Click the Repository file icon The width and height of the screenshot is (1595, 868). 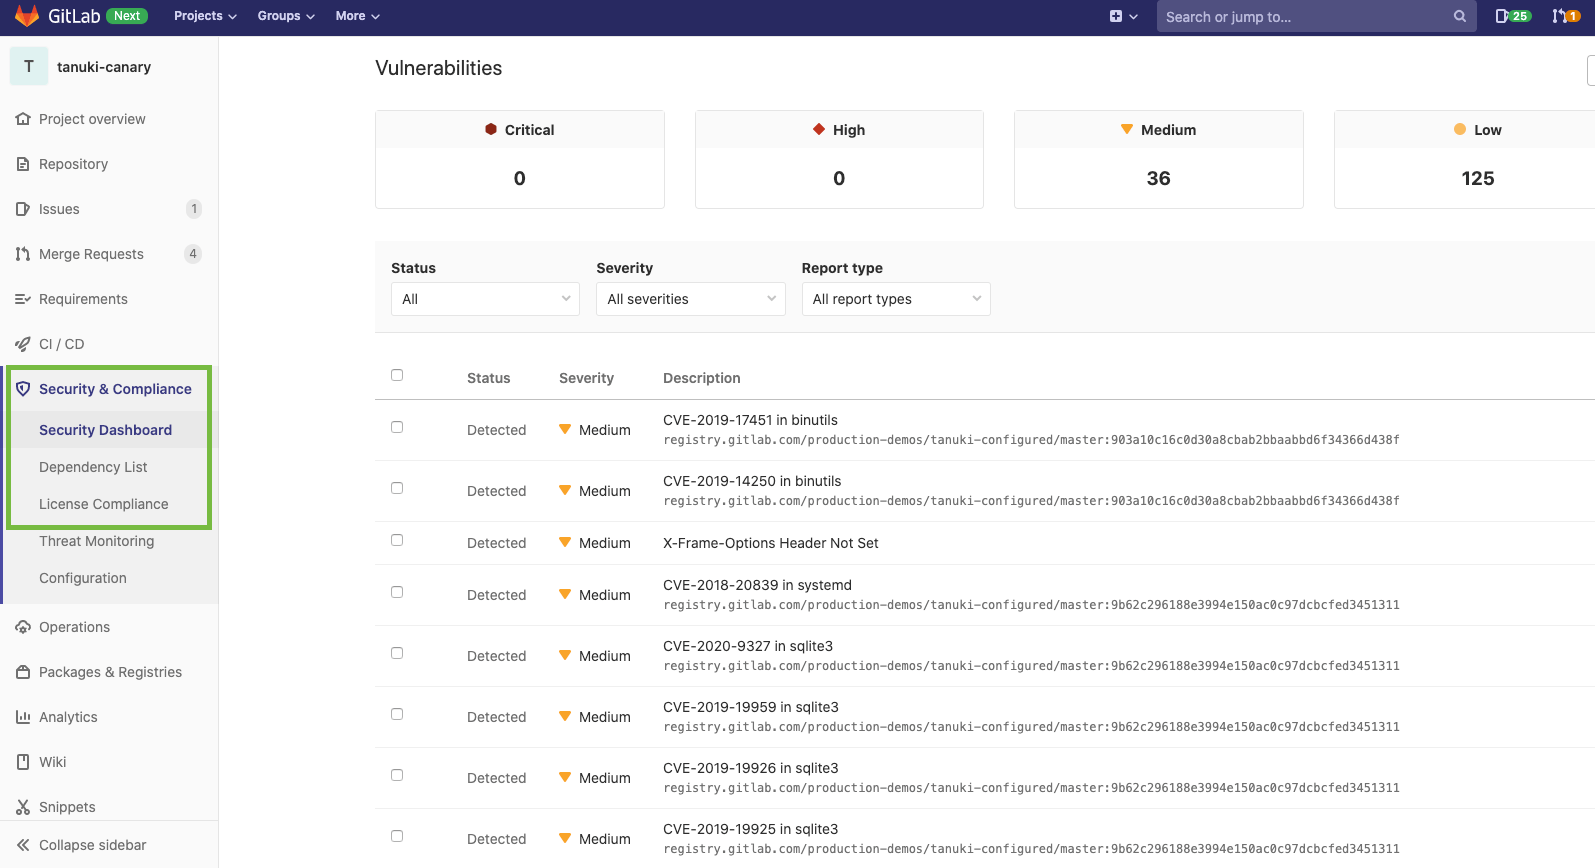(23, 164)
